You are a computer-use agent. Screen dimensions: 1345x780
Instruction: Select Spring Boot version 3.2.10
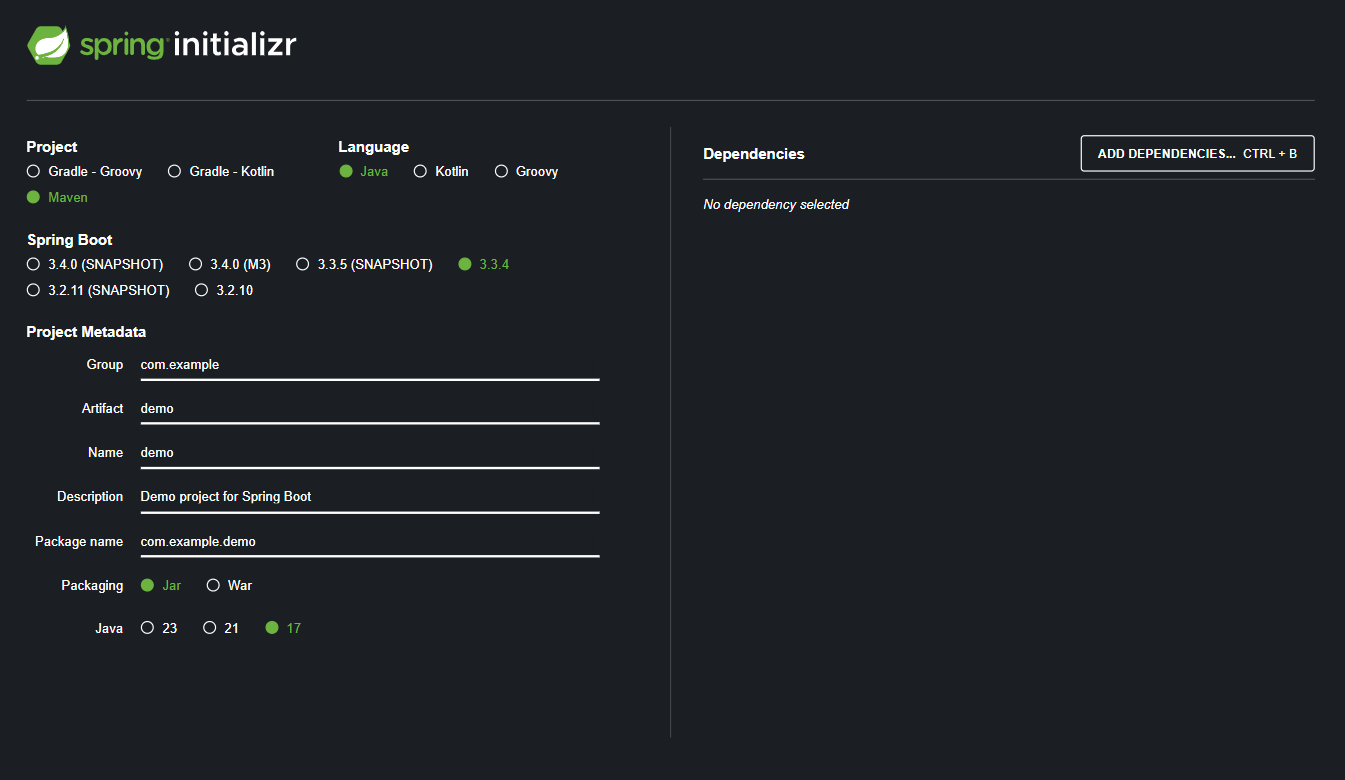coord(223,291)
